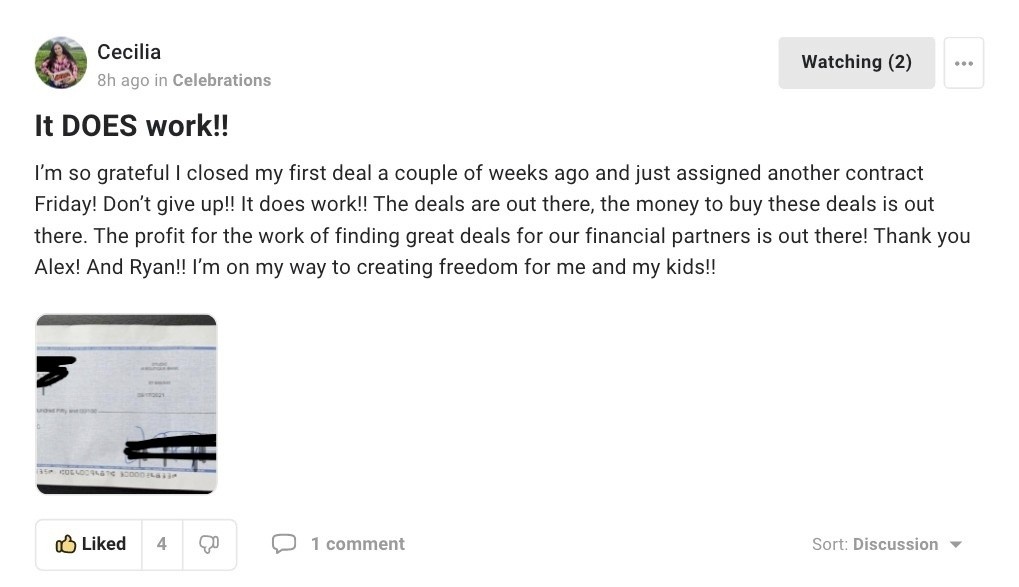Open the three-dot more options menu
This screenshot has height=587, width=1019.
tap(964, 63)
